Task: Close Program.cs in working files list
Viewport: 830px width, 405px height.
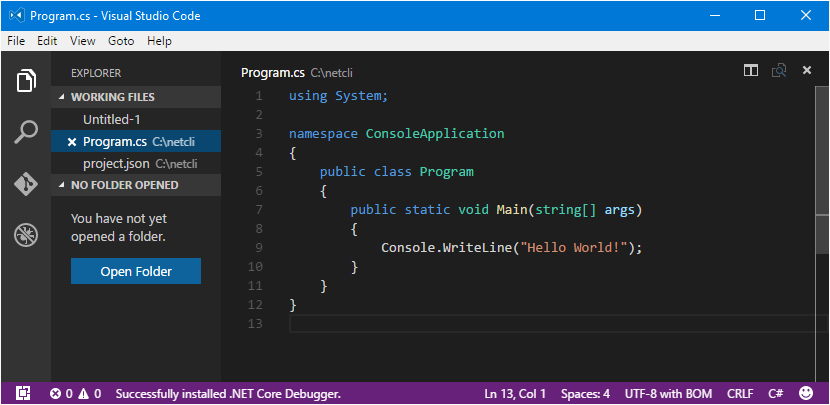Action: tap(72, 142)
